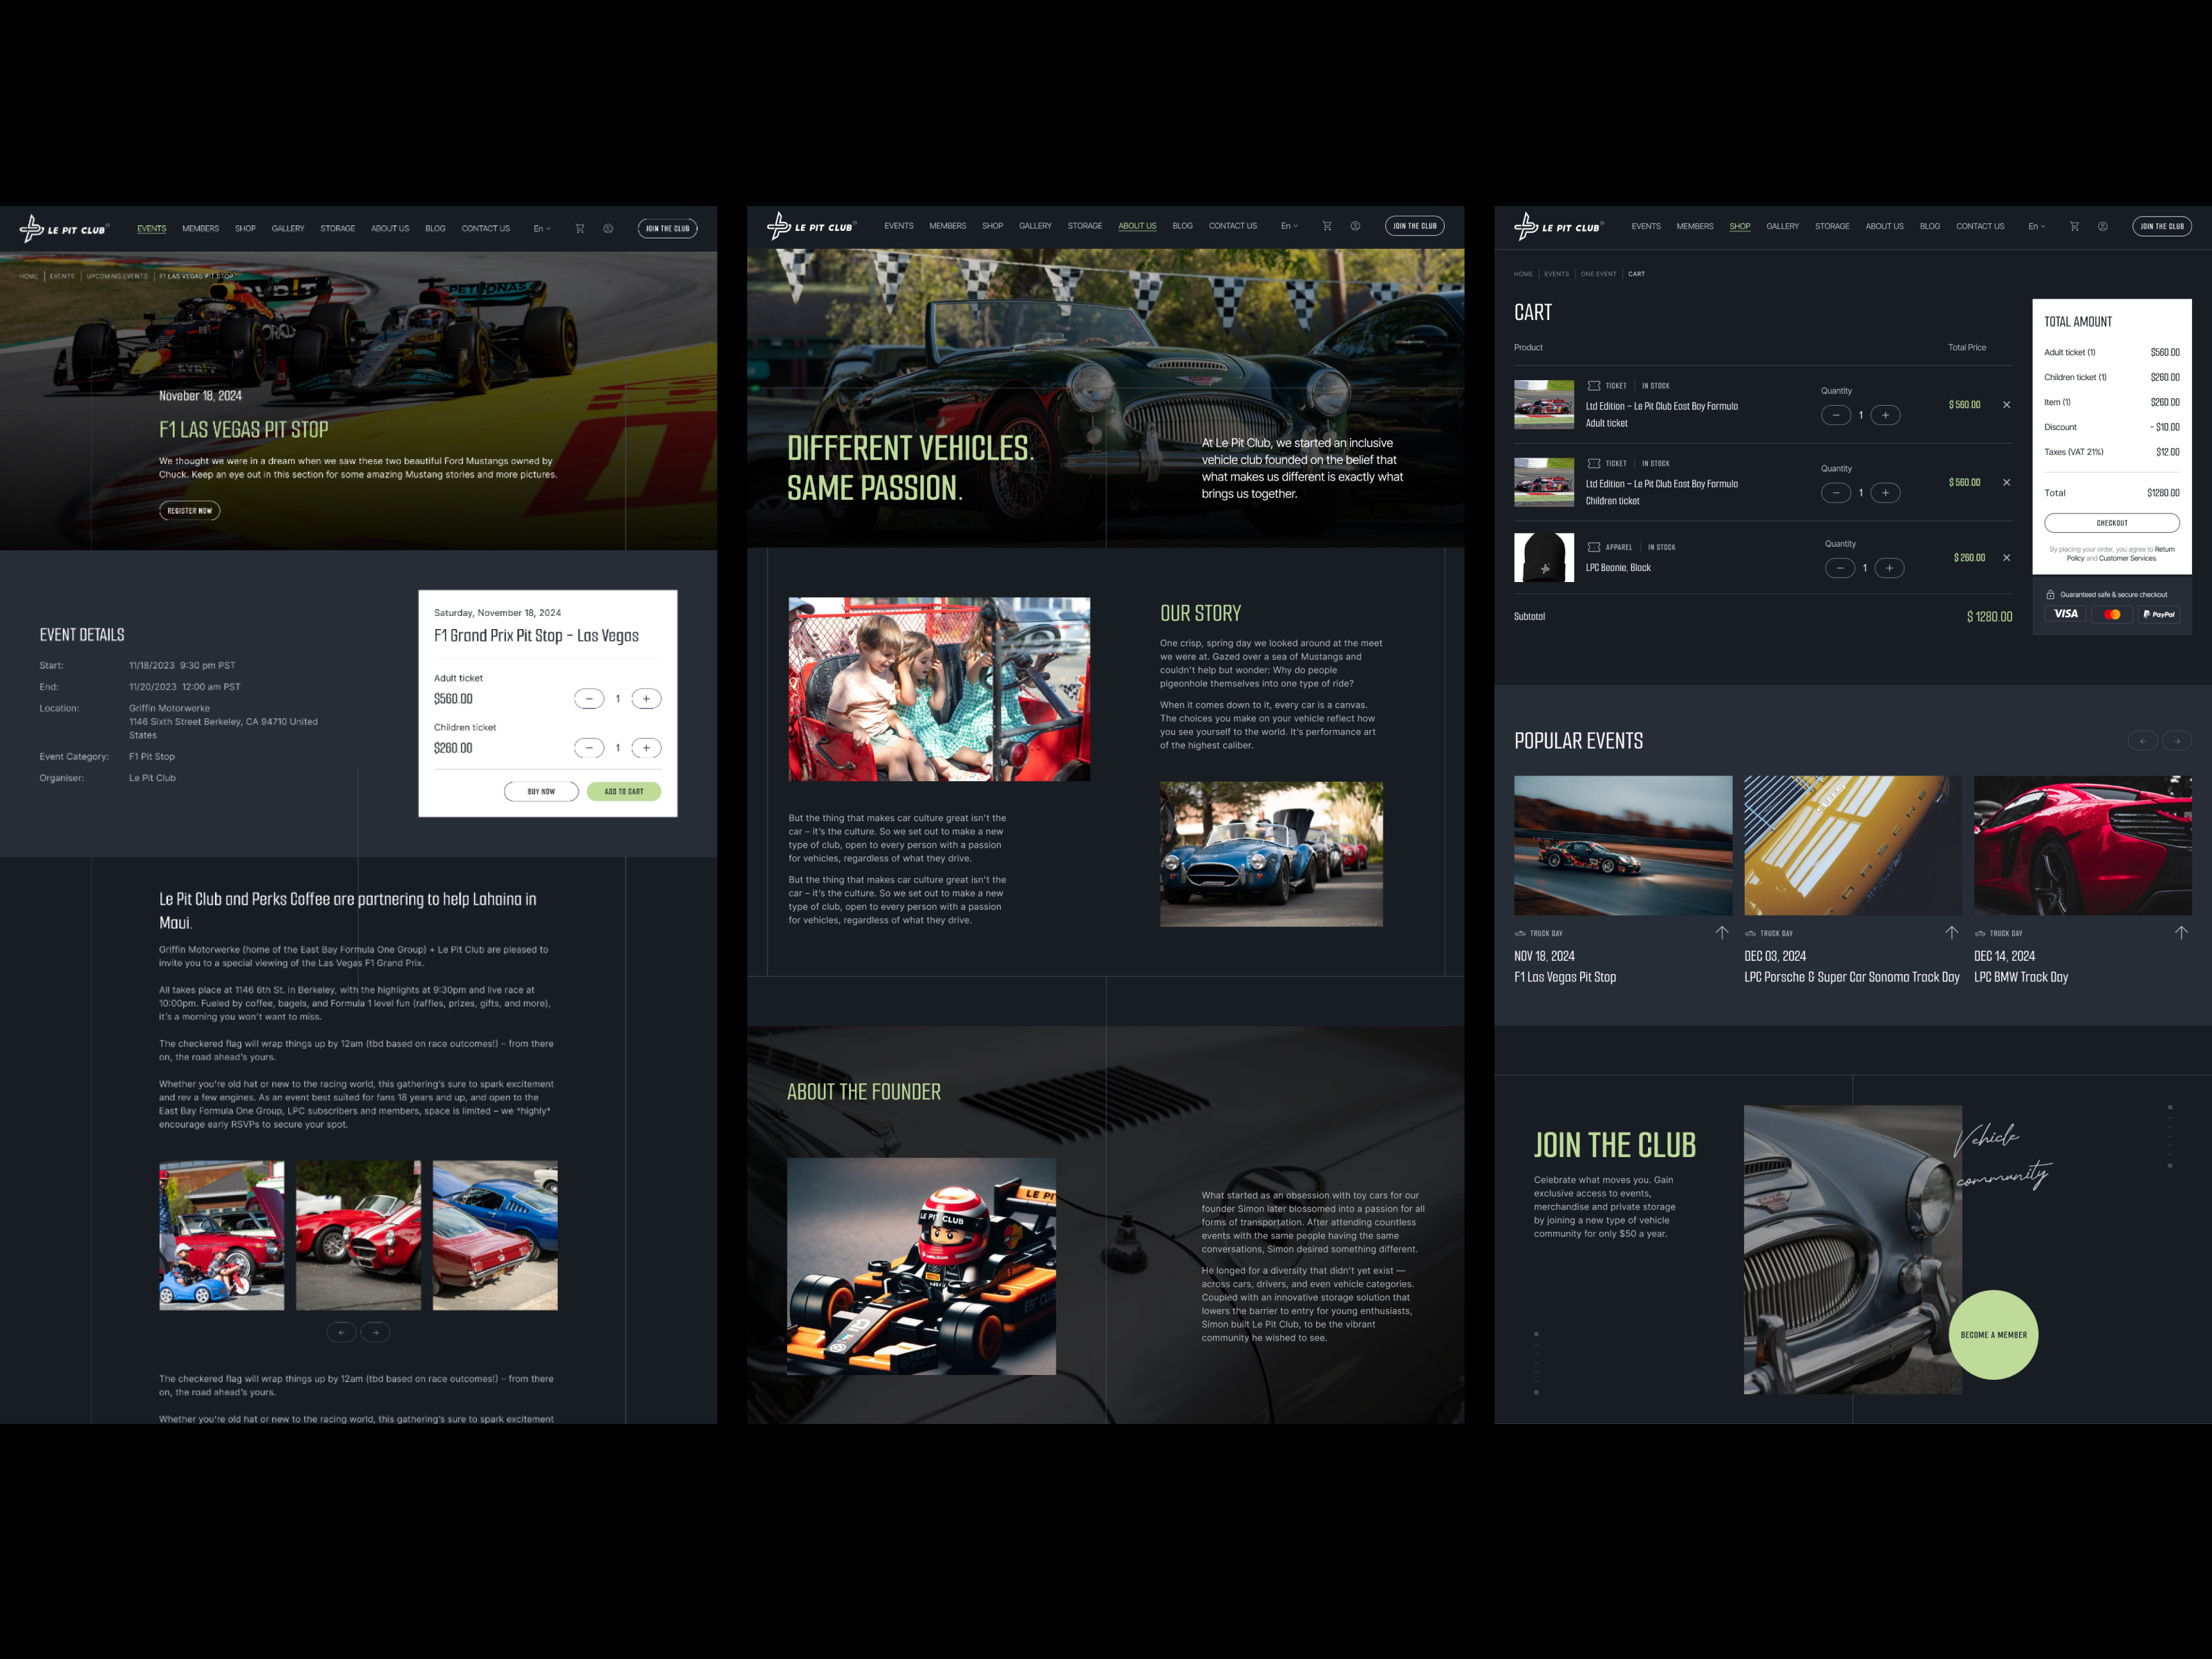Open the blue Mustang photo in the event gallery
Image resolution: width=2212 pixels, height=1659 pixels.
click(x=495, y=1235)
